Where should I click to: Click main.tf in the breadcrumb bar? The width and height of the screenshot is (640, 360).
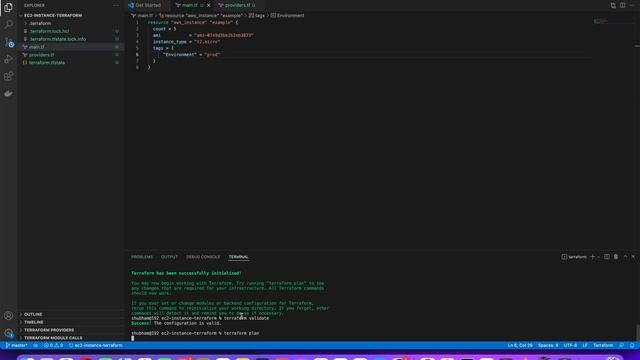(142, 16)
